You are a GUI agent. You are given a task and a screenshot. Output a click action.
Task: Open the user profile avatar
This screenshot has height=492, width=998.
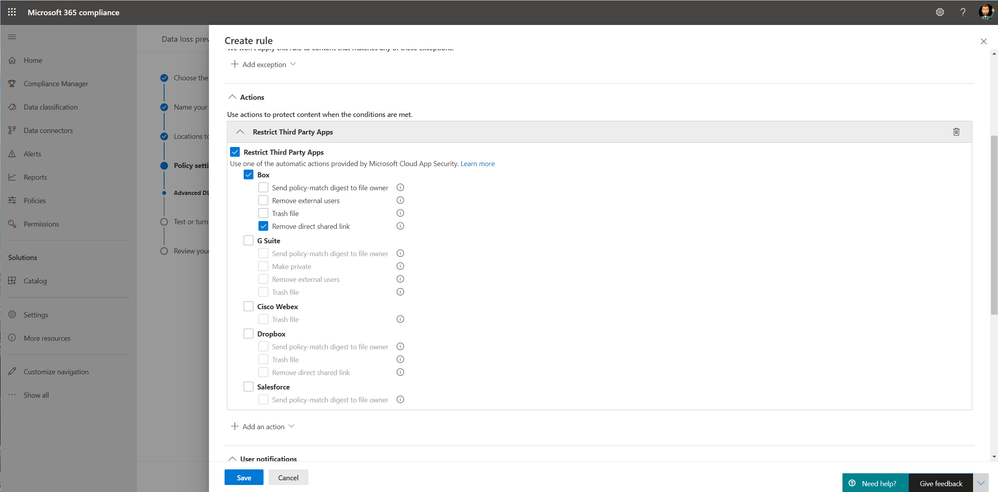986,12
